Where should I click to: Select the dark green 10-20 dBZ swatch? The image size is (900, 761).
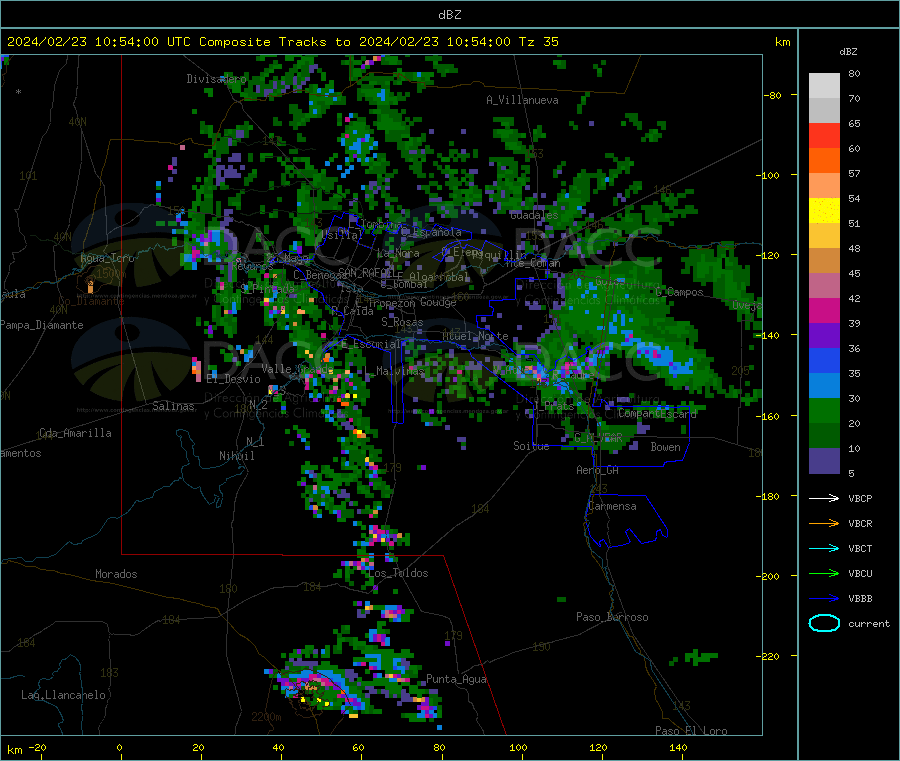[824, 436]
